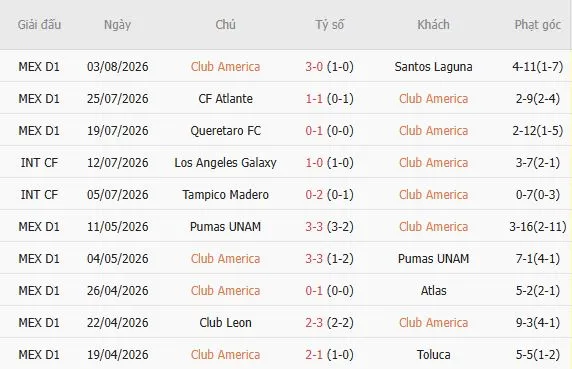Select the Los Angeles Galaxy team
This screenshot has height=369, width=572.
(225, 163)
